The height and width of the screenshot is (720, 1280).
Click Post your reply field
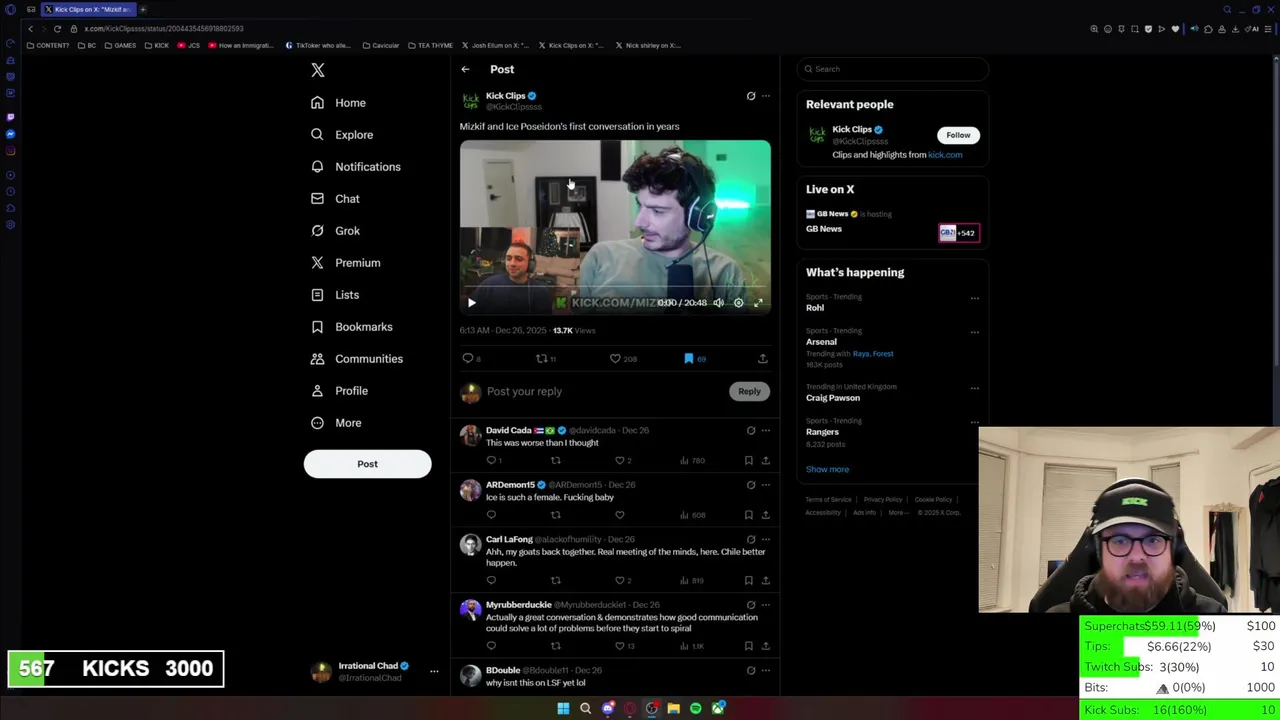tap(605, 391)
